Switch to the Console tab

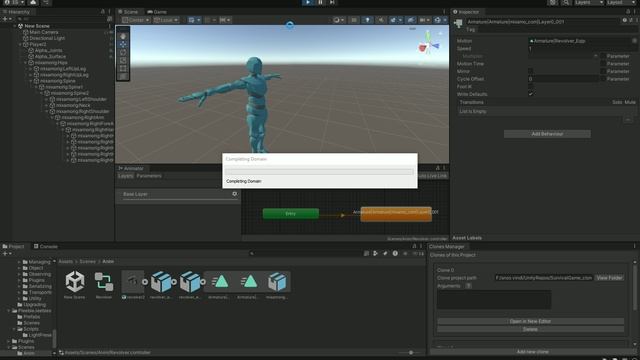tap(46, 246)
